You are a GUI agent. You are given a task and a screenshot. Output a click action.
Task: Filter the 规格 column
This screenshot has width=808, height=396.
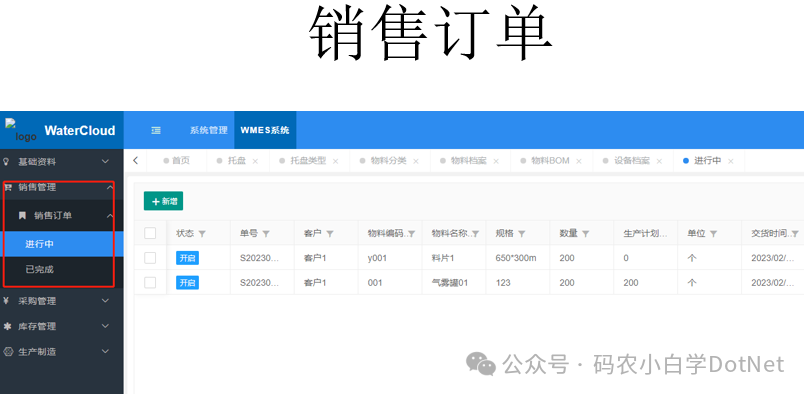pos(521,234)
